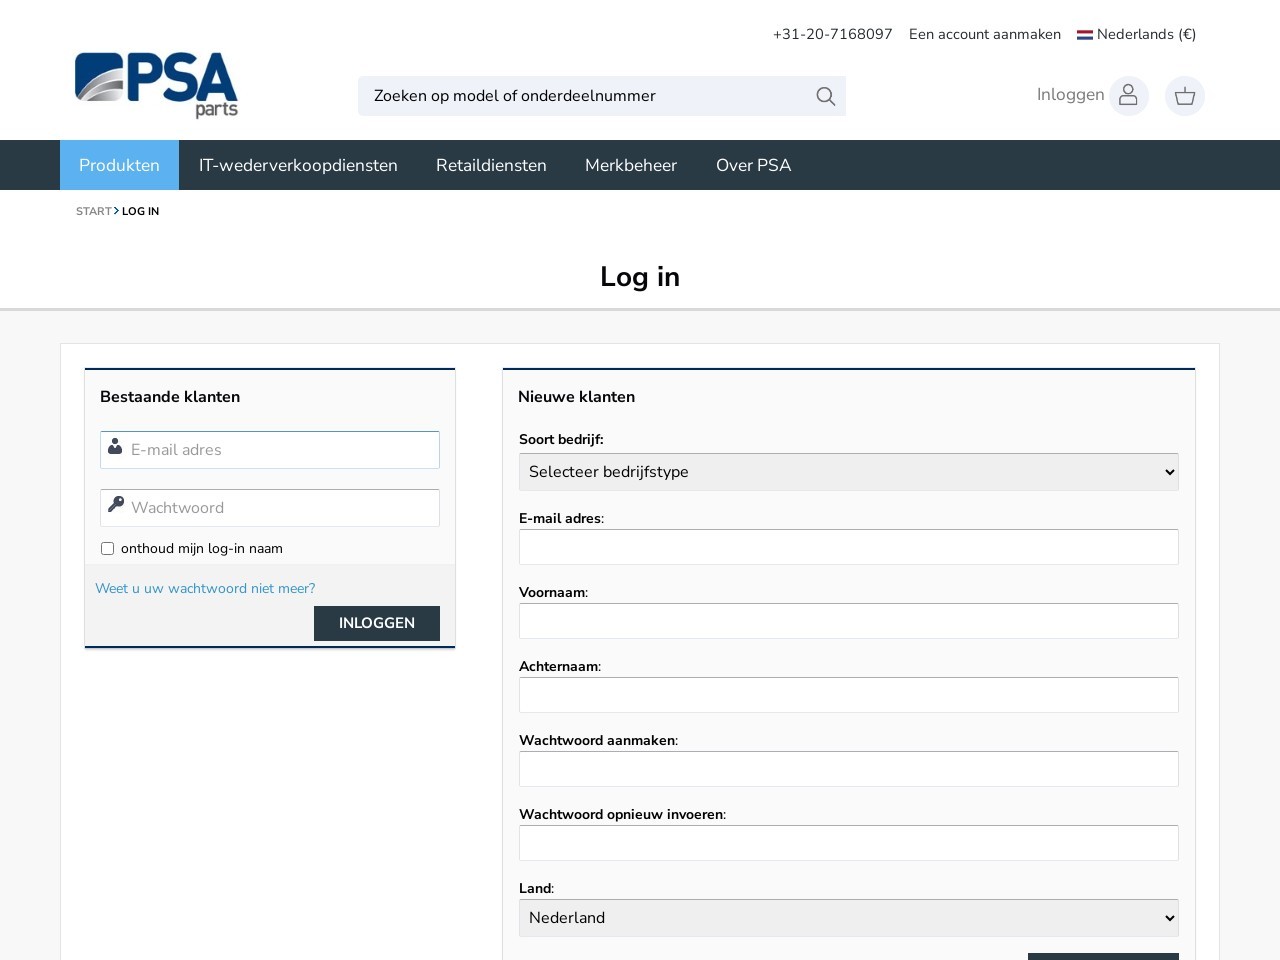This screenshot has width=1280, height=960.
Task: Open the Nederlands (€) language selector
Action: coord(1136,34)
